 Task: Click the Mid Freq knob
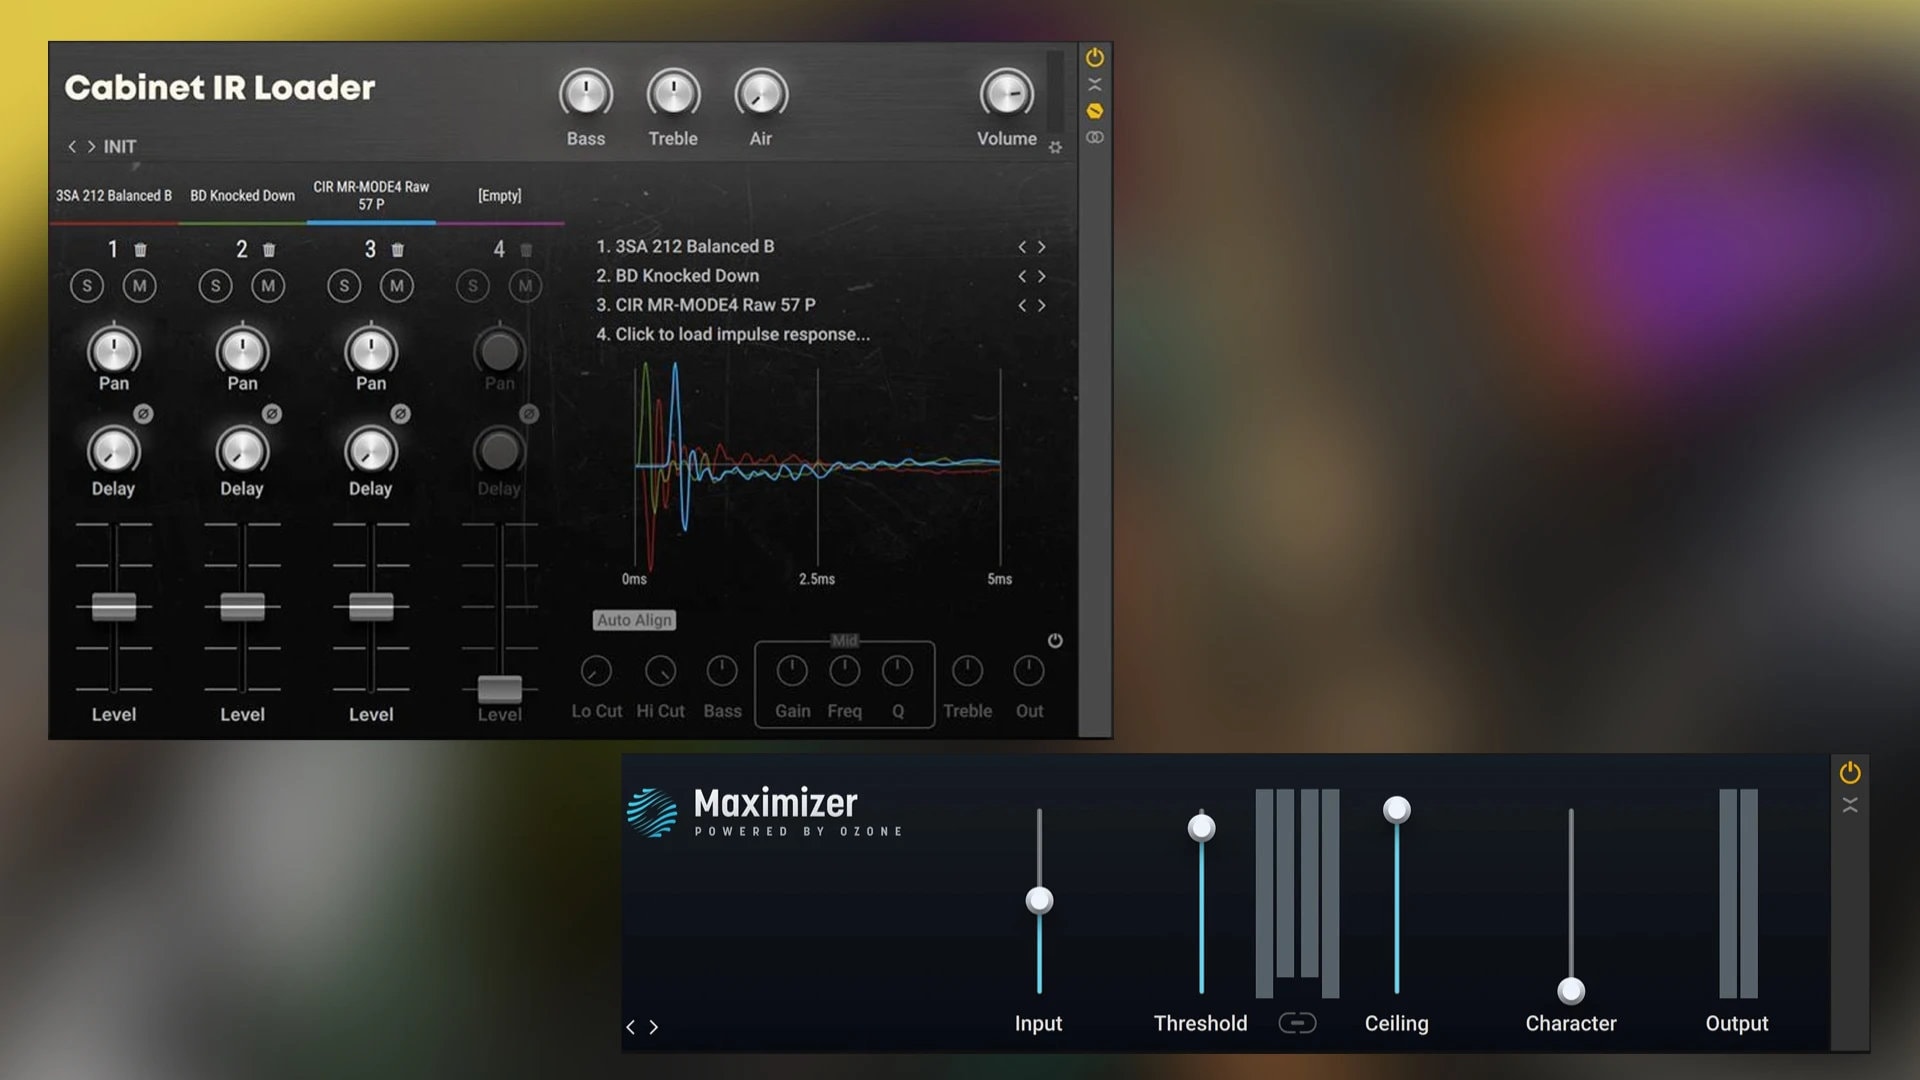(x=845, y=671)
